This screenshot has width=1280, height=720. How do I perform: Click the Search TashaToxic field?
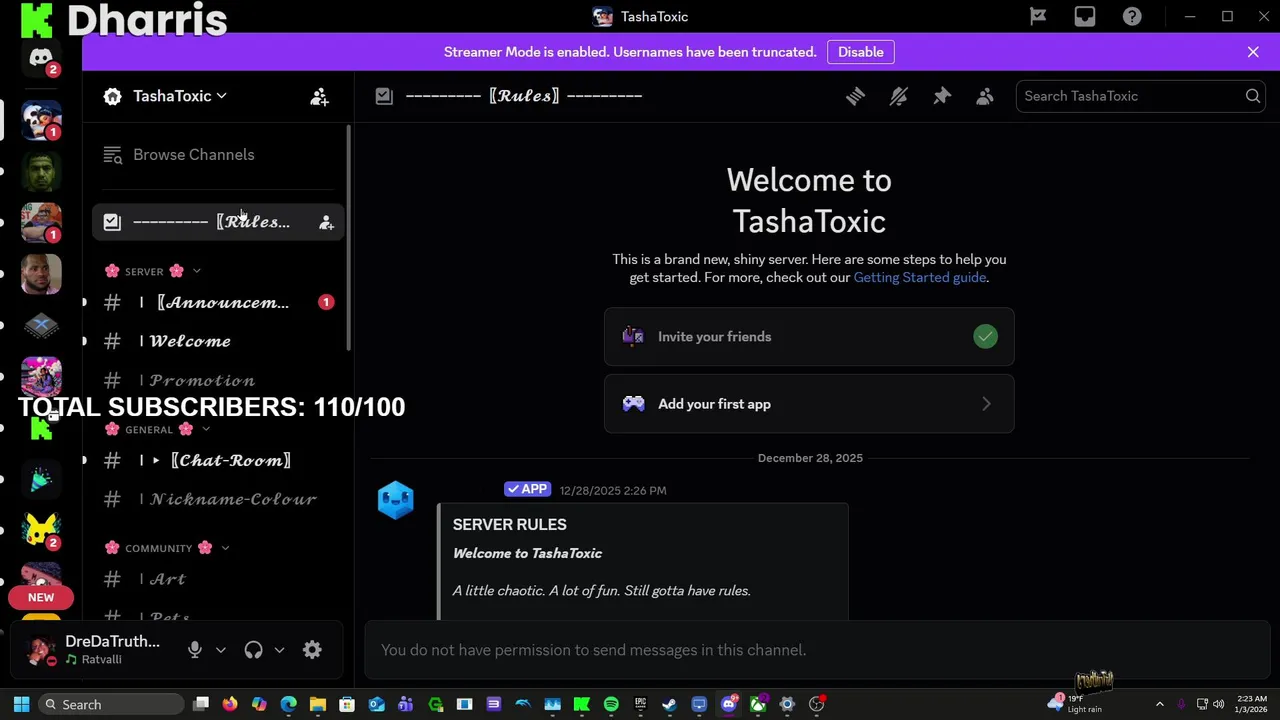coord(1140,96)
